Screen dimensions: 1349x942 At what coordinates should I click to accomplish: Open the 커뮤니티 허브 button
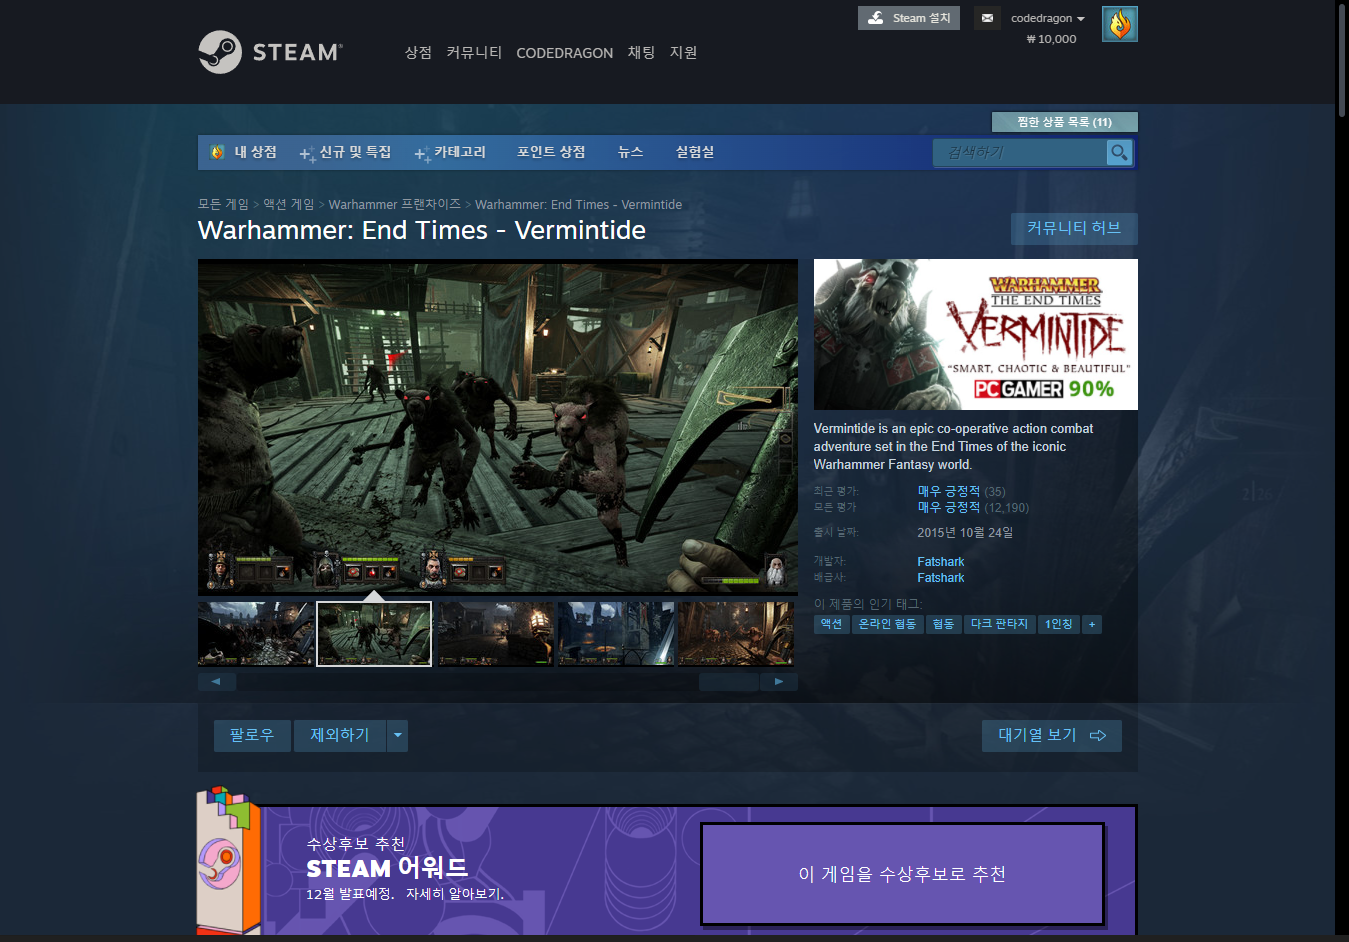pos(1074,228)
